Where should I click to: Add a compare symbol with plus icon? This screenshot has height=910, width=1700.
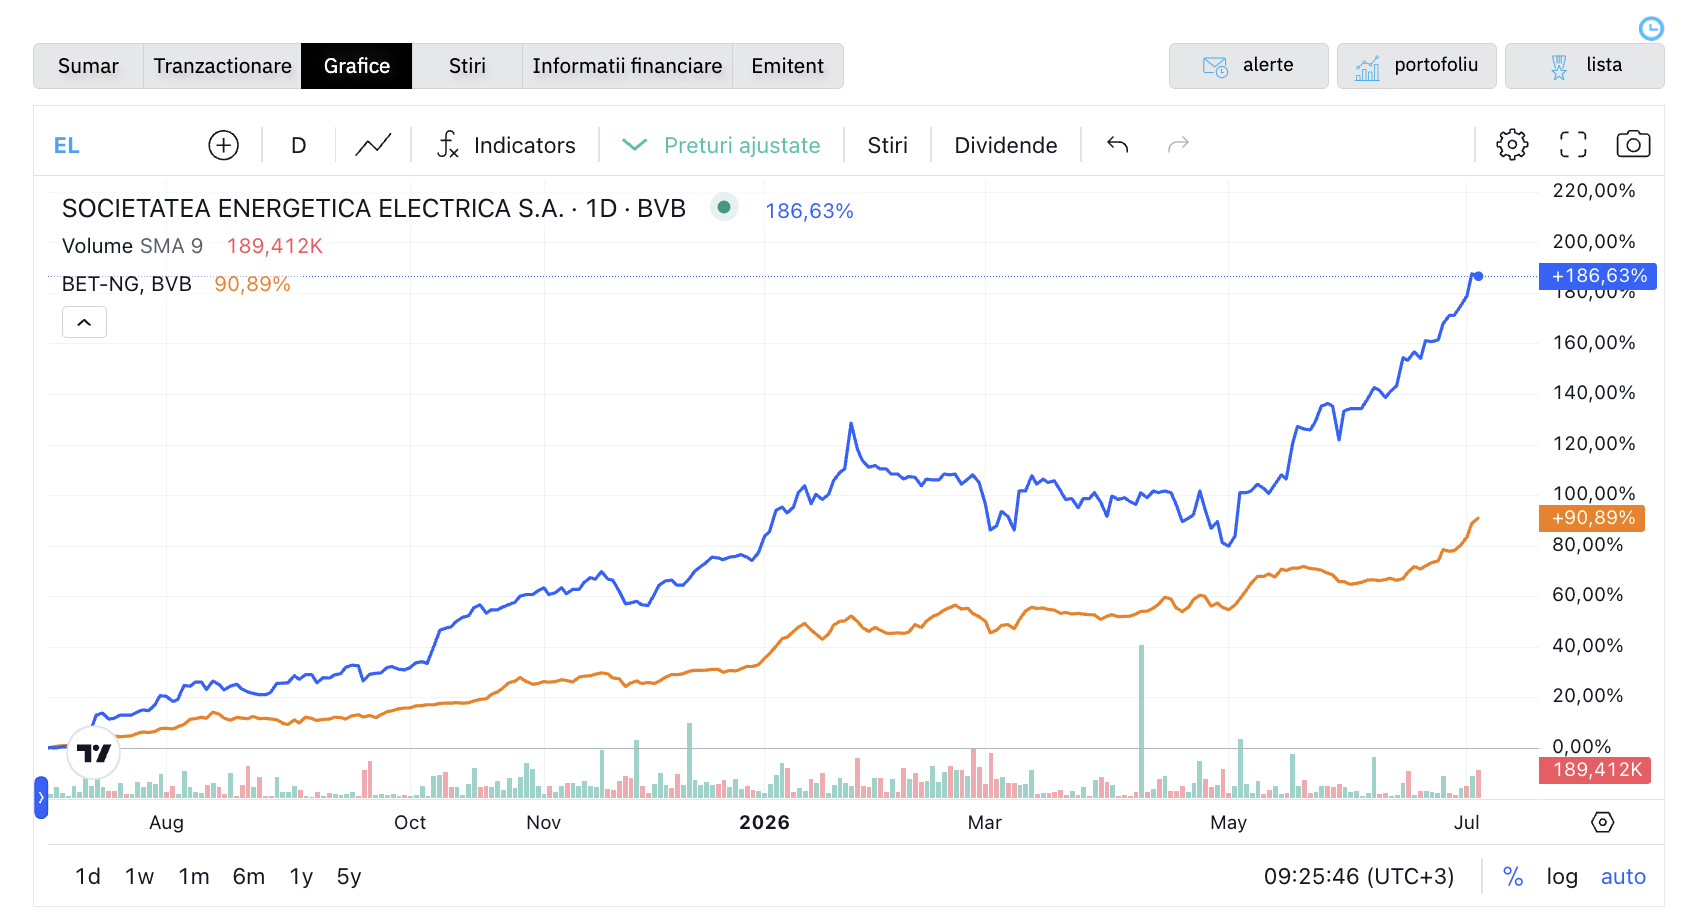pos(223,145)
